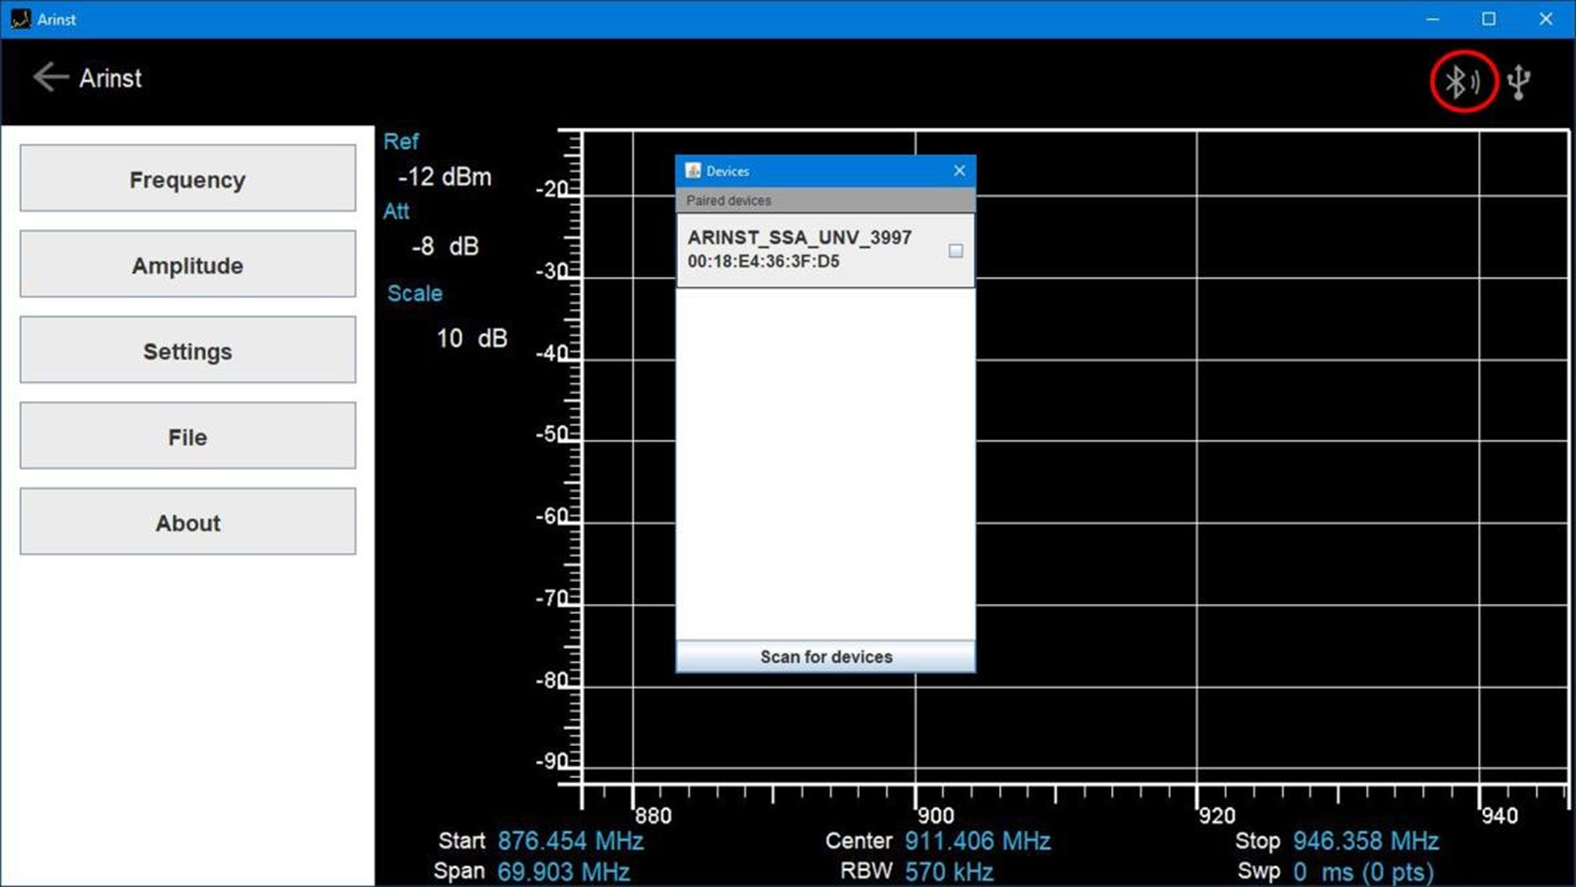
Task: Click the Devices dialog title bar
Action: click(x=826, y=171)
